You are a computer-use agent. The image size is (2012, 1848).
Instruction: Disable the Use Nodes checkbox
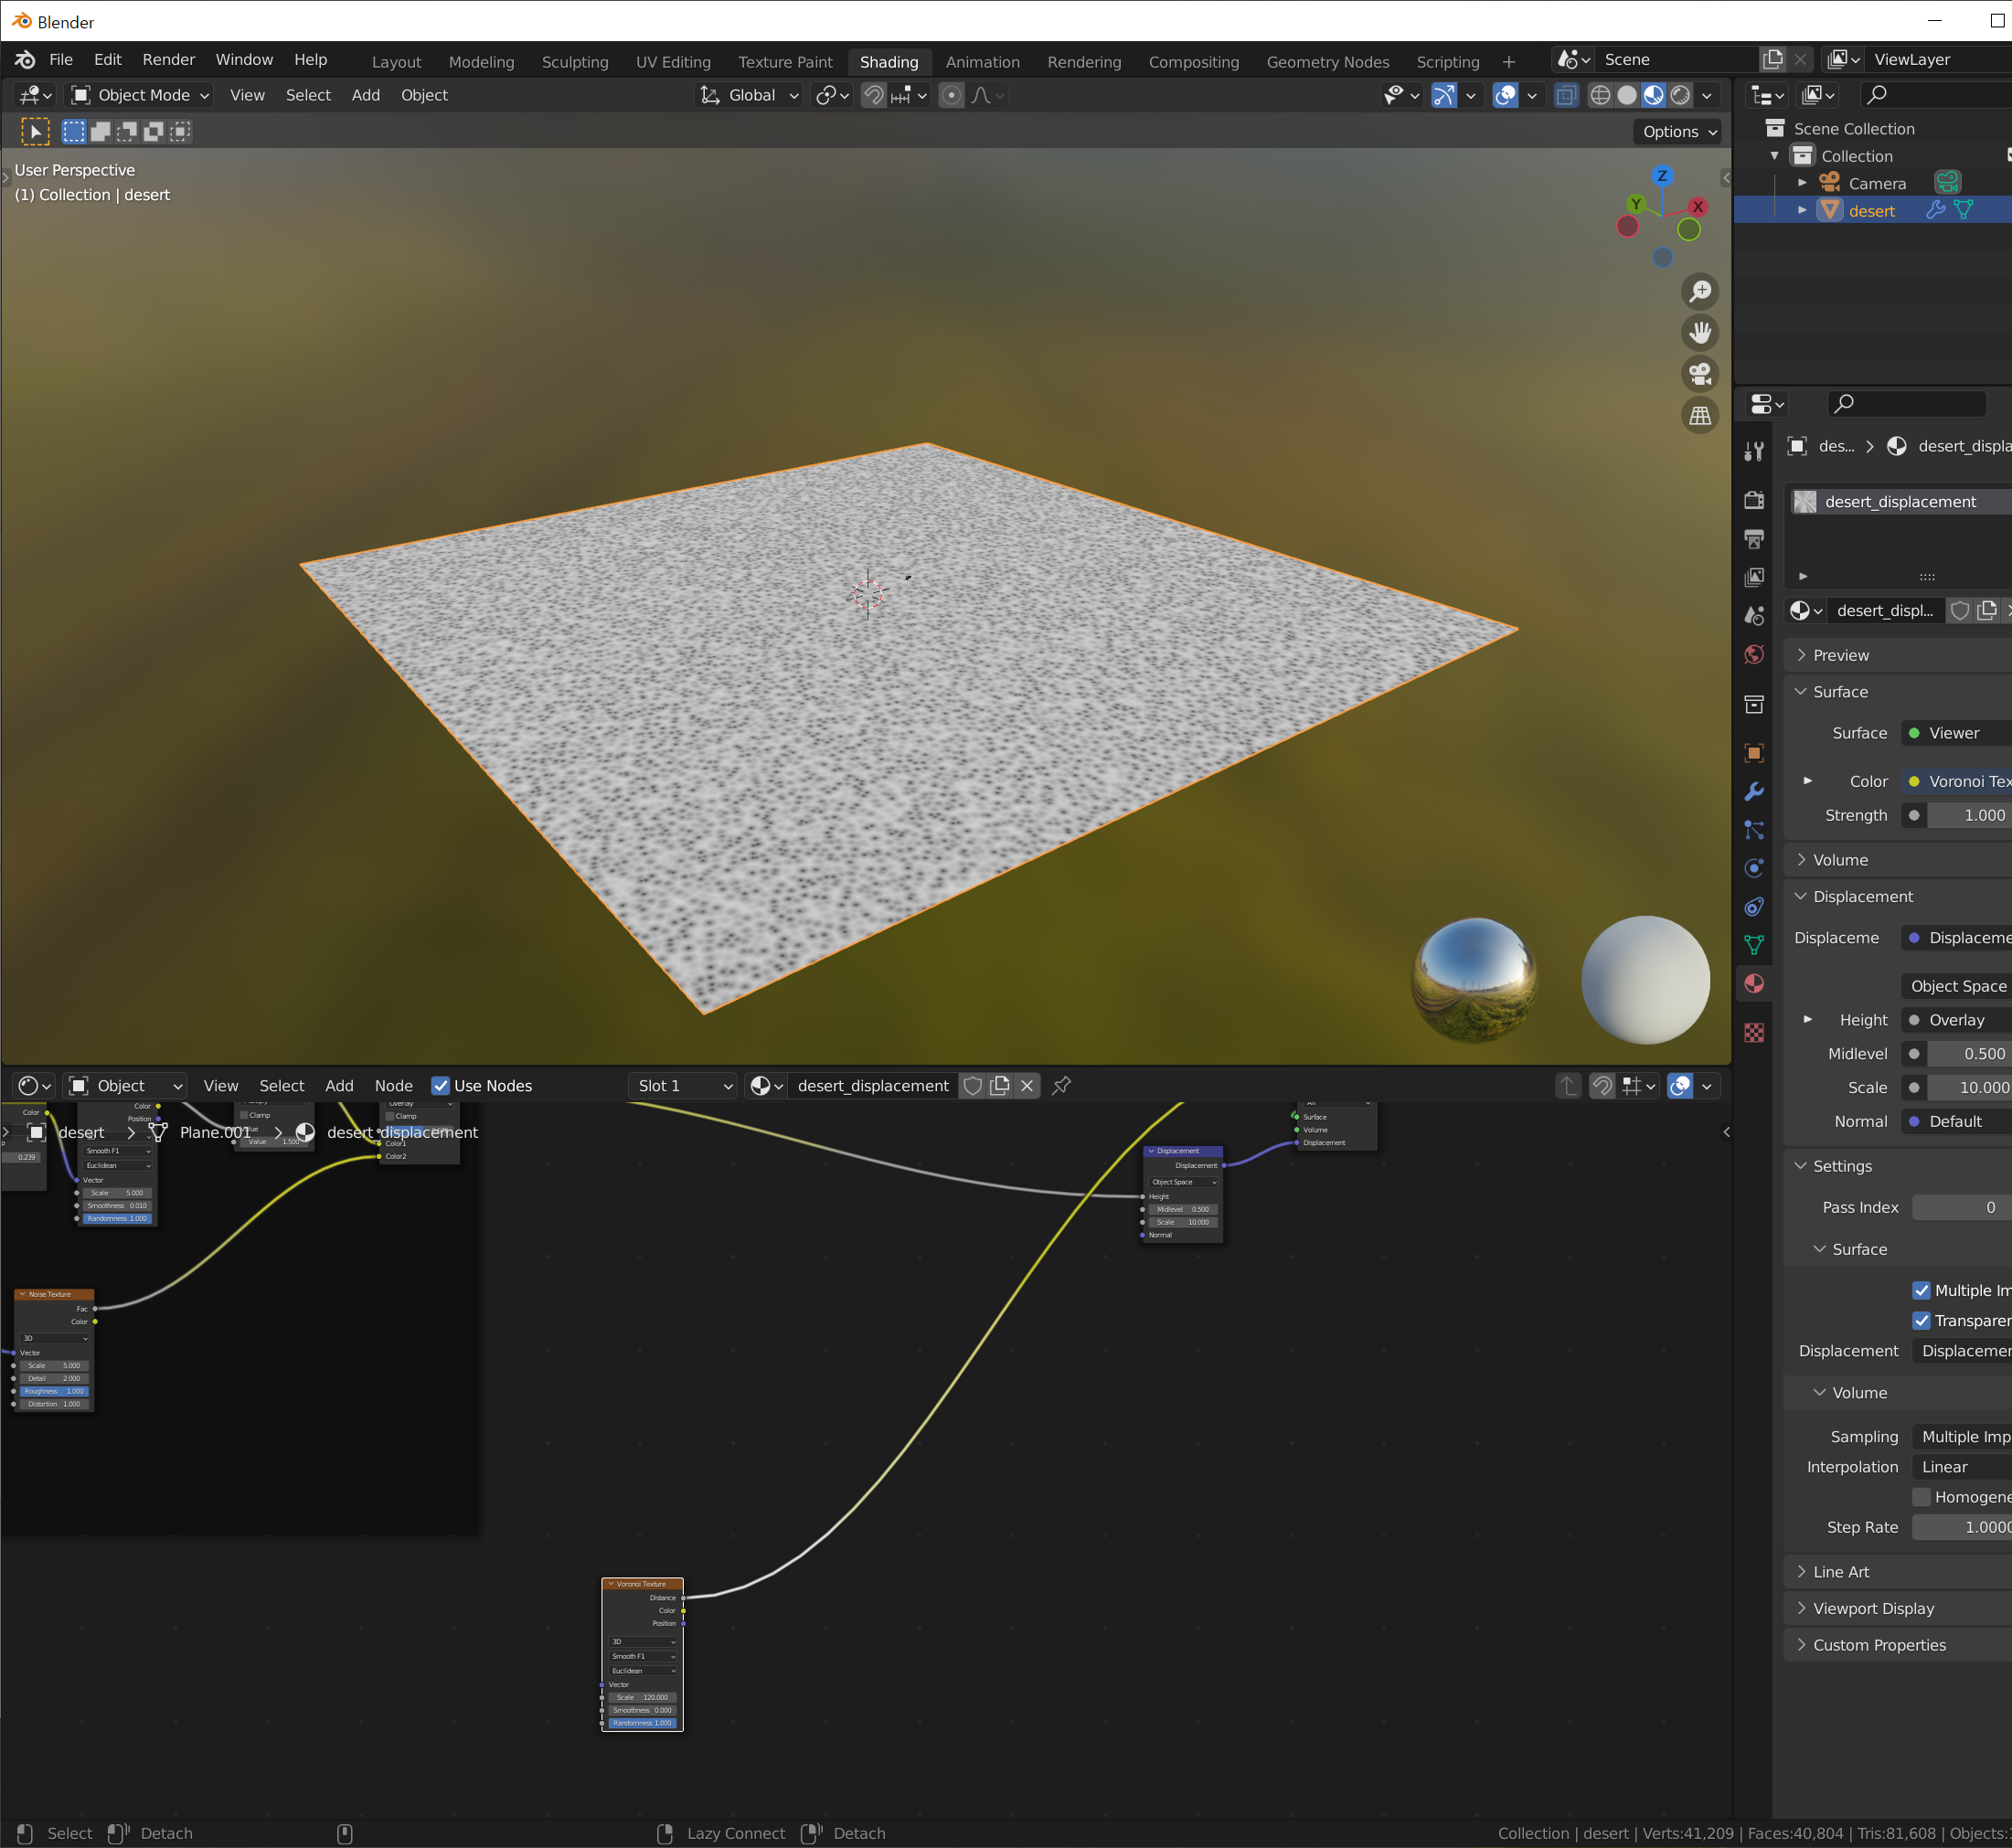(440, 1086)
